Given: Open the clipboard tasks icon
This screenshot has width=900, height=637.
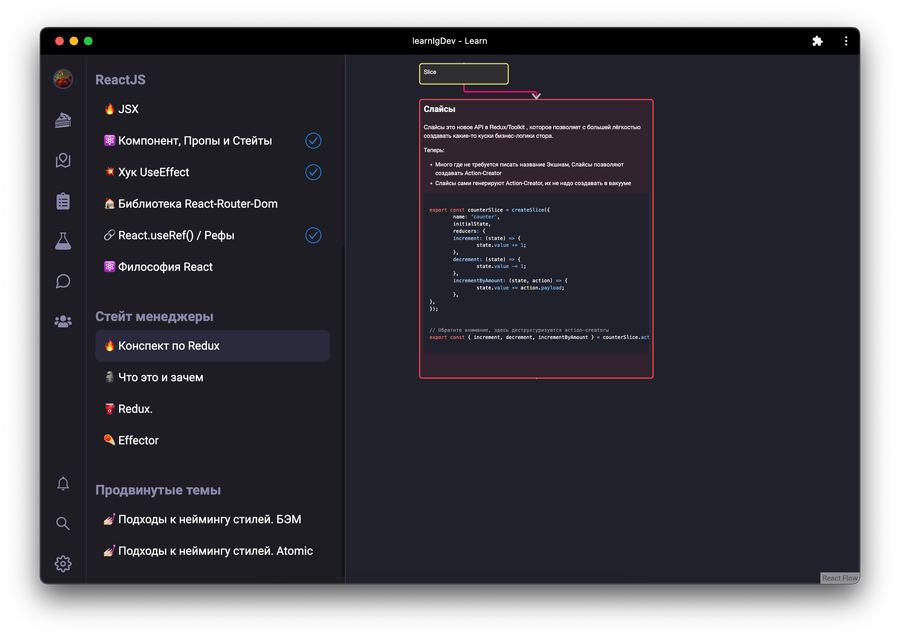Looking at the screenshot, I should (63, 201).
